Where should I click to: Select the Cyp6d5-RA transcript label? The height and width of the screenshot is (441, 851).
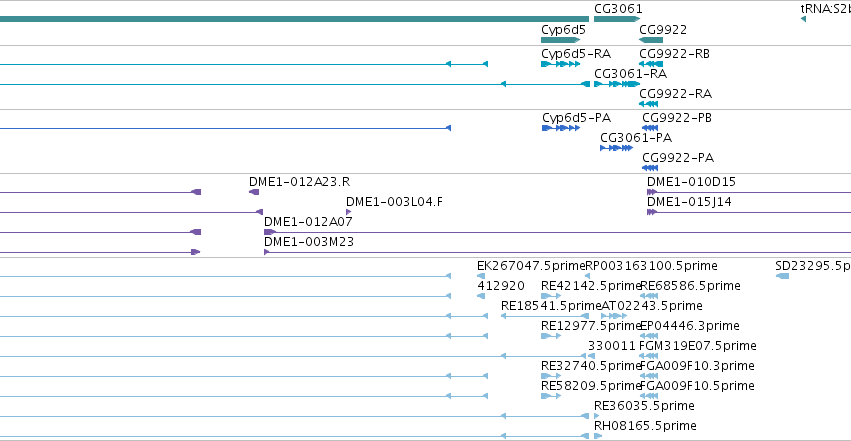click(x=576, y=54)
